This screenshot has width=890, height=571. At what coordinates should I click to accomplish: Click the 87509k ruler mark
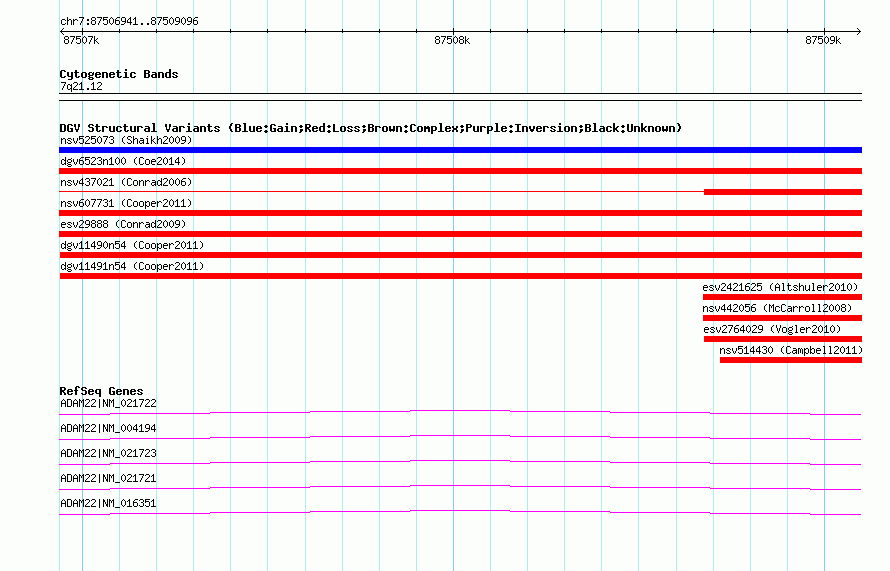coord(823,40)
